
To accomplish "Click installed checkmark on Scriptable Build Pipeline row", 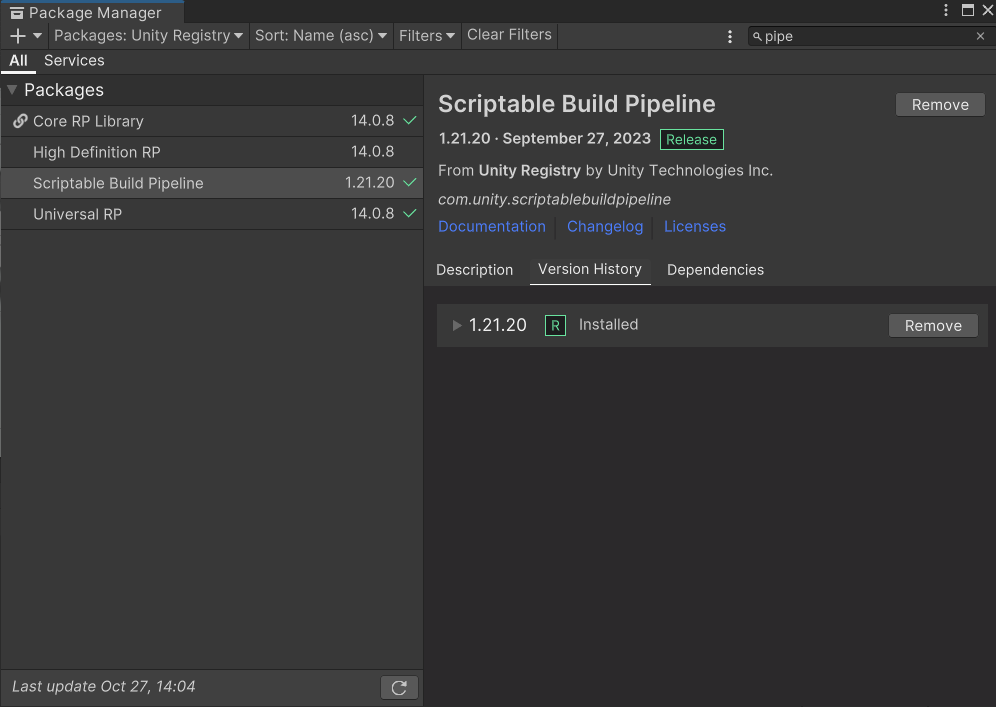I will coord(410,182).
